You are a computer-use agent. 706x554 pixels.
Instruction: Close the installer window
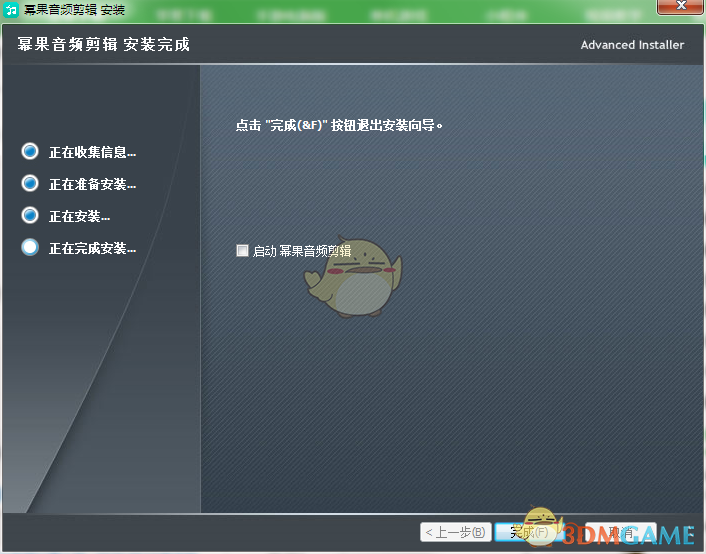tap(681, 6)
